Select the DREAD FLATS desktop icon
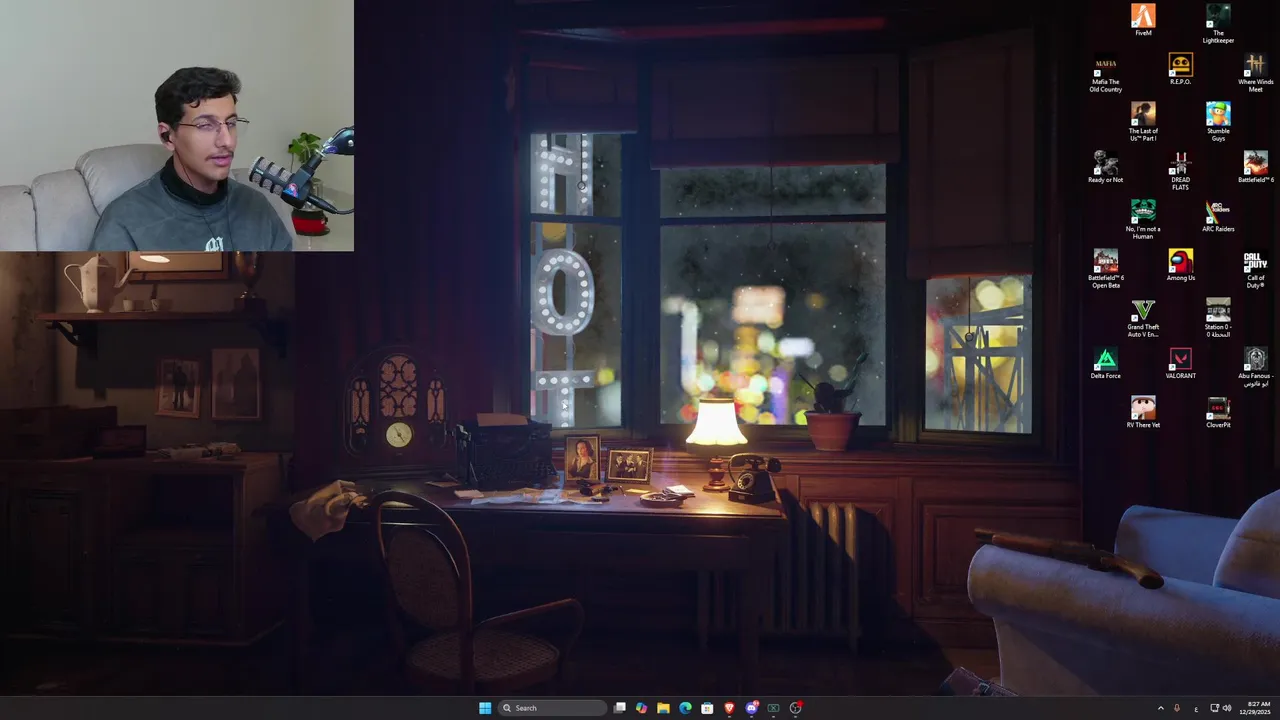1280x720 pixels. [x=1180, y=171]
